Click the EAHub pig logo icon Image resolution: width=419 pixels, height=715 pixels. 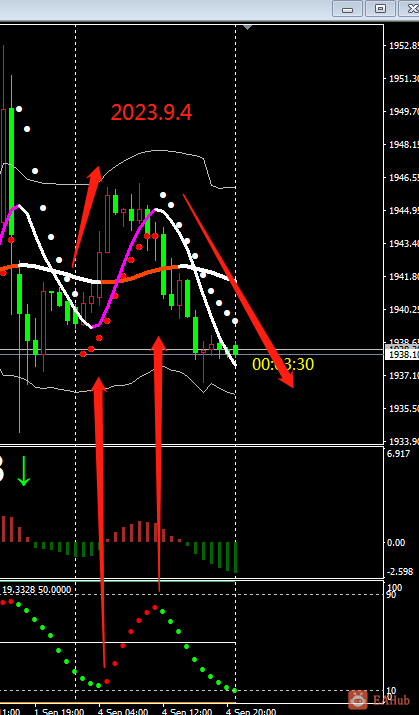coord(358,700)
